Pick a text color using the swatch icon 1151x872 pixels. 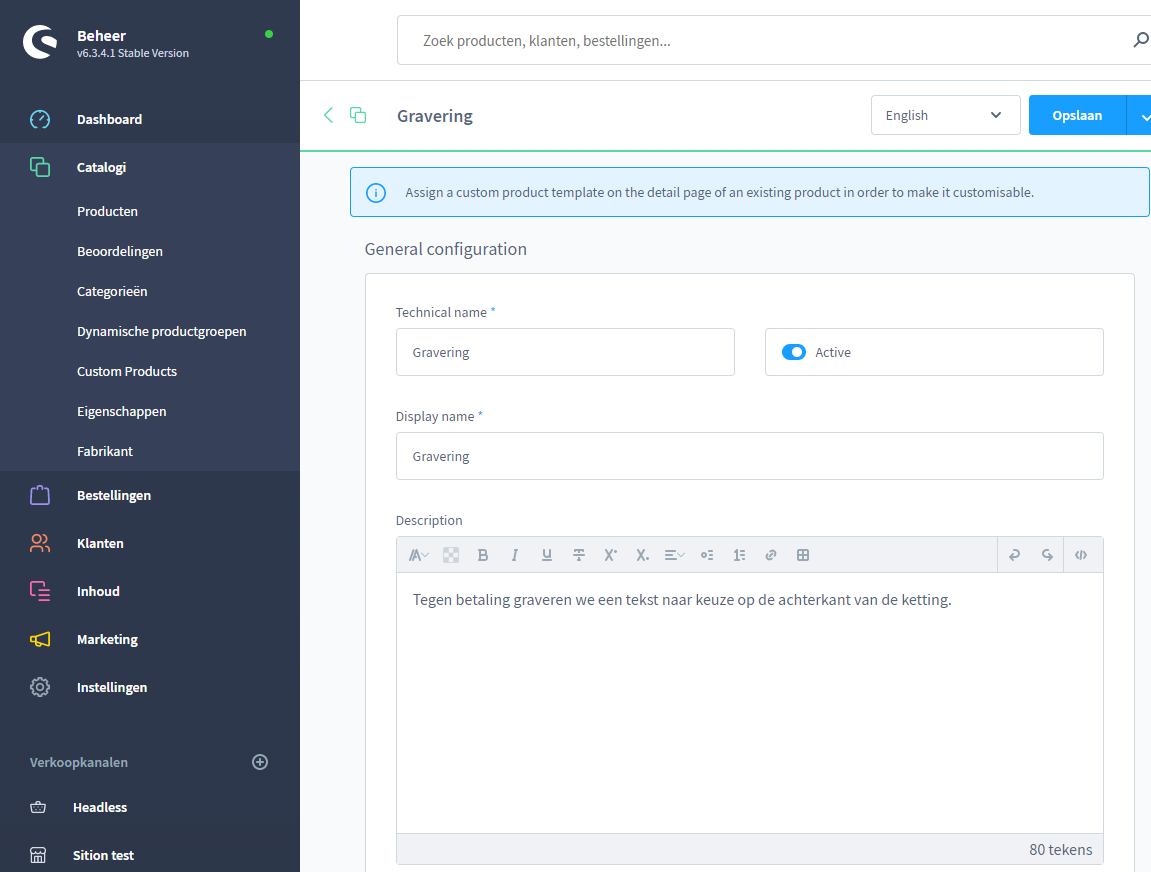click(451, 555)
